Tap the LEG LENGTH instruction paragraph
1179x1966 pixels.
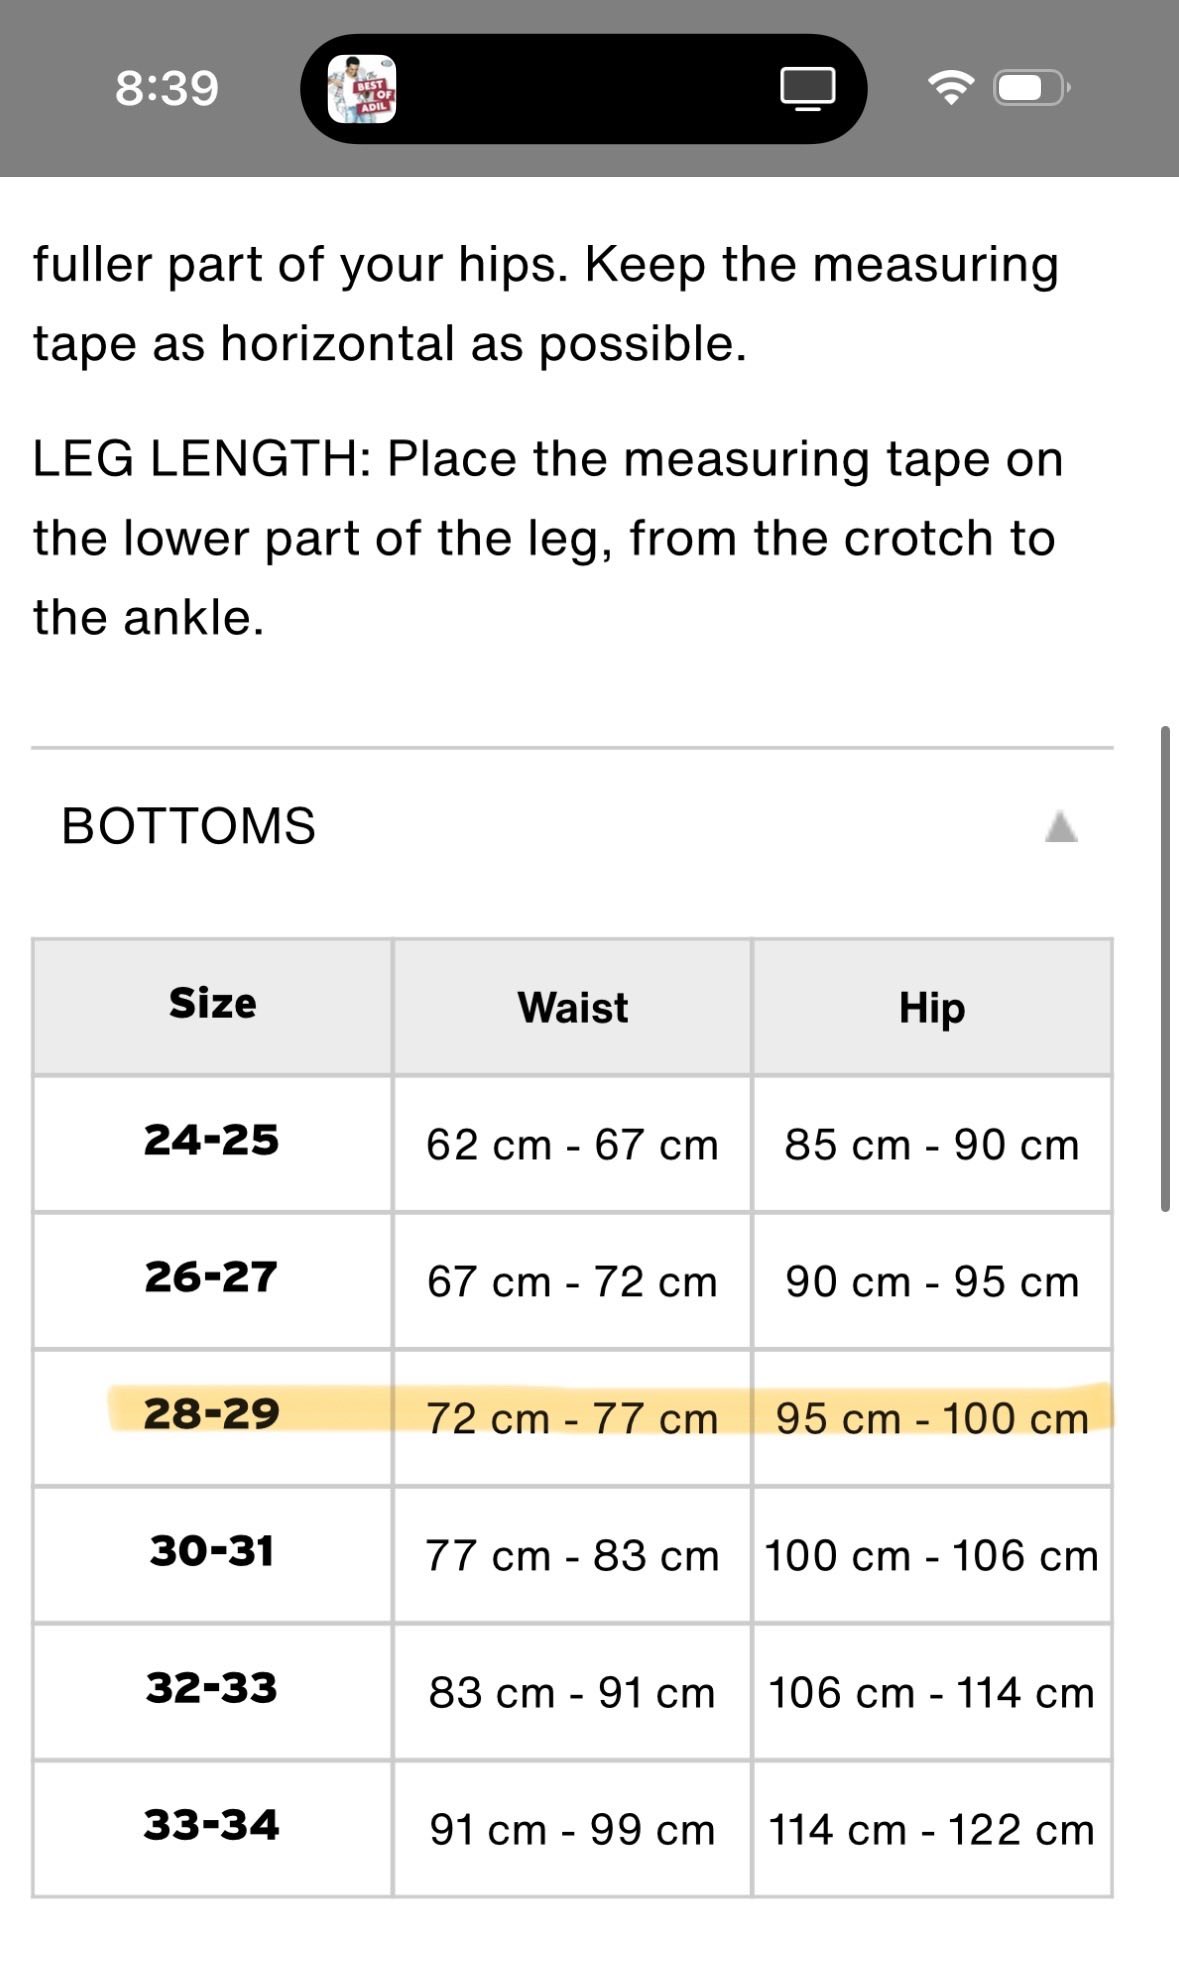pos(548,538)
